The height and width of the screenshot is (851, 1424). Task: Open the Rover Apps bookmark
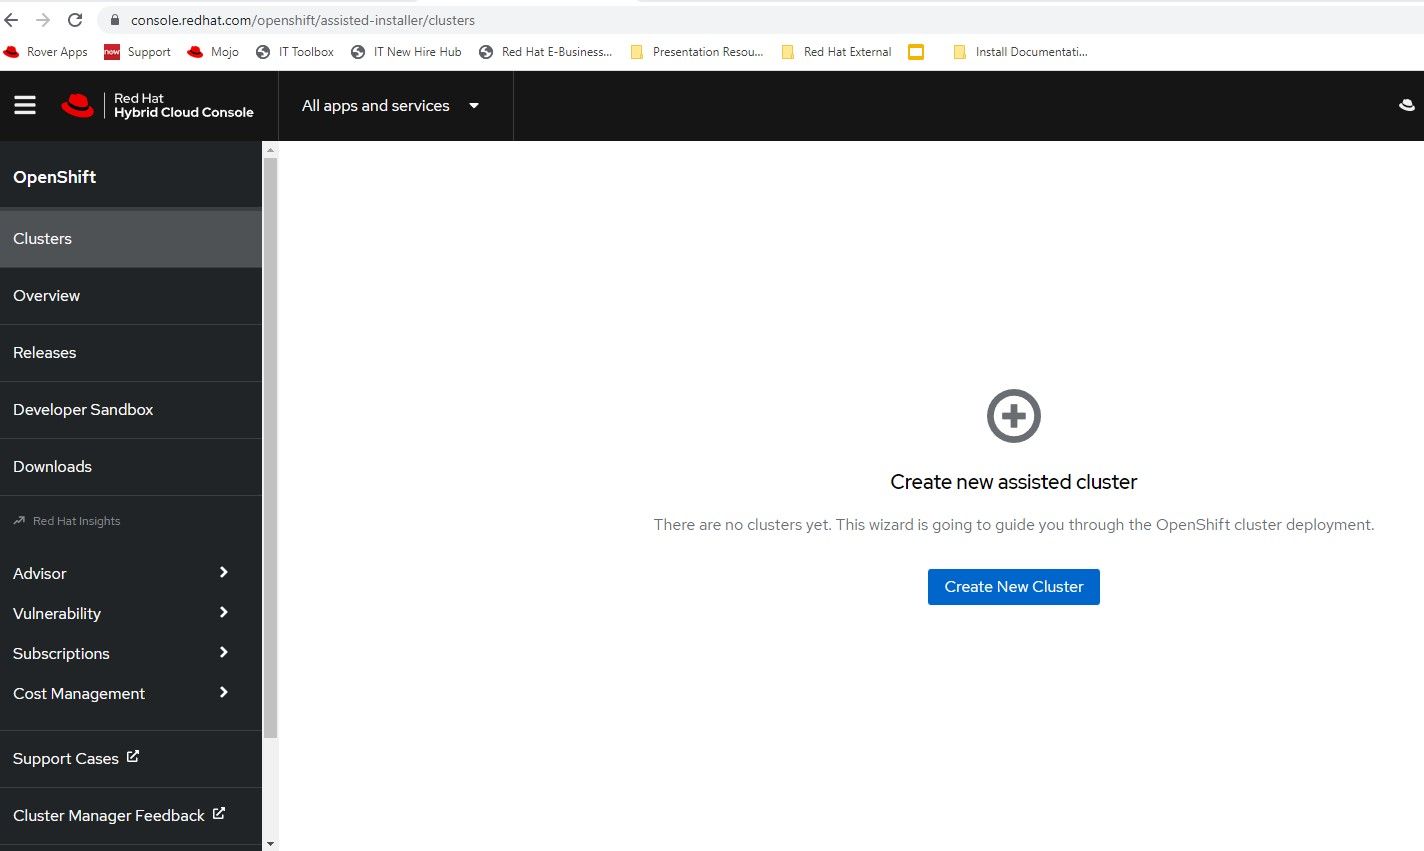click(x=46, y=52)
